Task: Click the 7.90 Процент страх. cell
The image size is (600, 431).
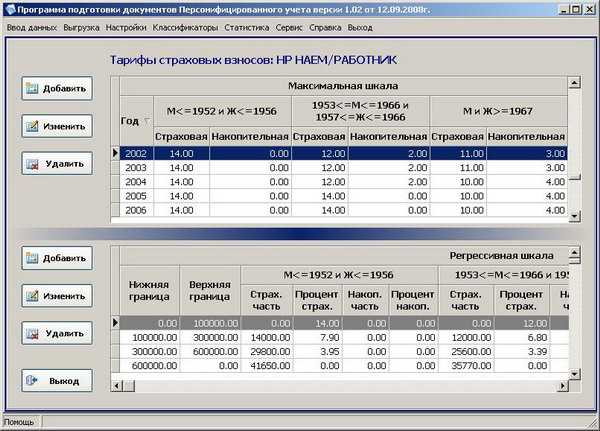Action: (318, 338)
